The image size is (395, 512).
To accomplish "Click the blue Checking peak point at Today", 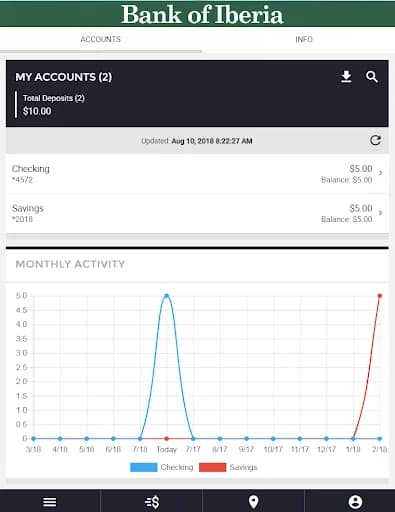I will click(167, 296).
